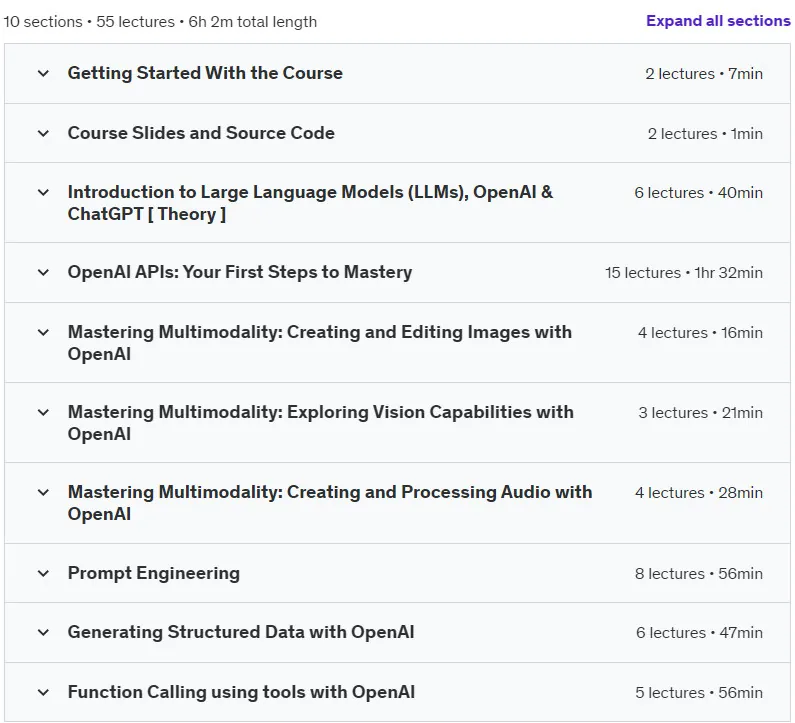Expand chevron for Getting Started With the Course

[44, 74]
